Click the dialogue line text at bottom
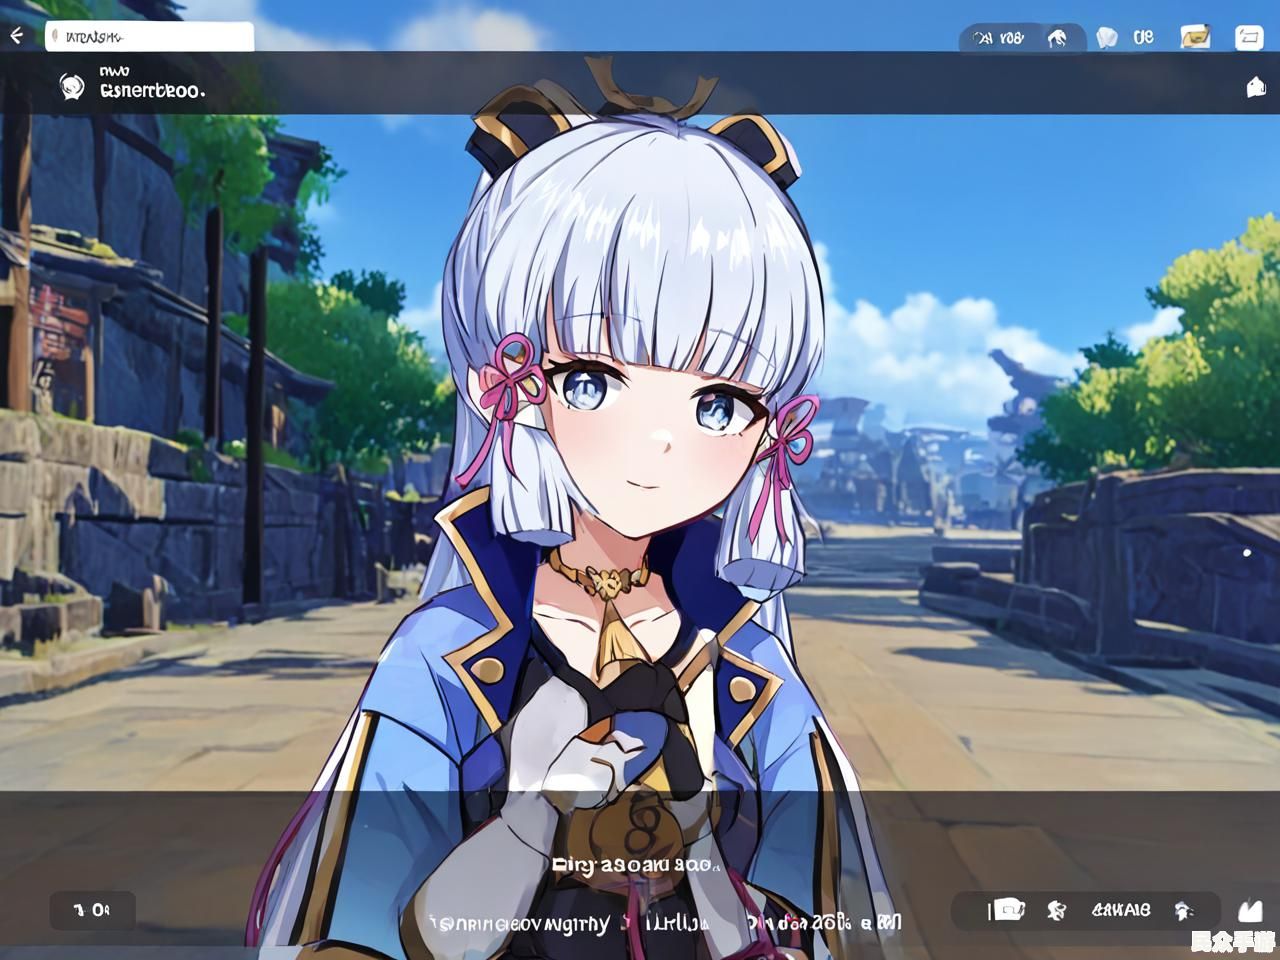1280x960 pixels. pyautogui.click(x=664, y=922)
